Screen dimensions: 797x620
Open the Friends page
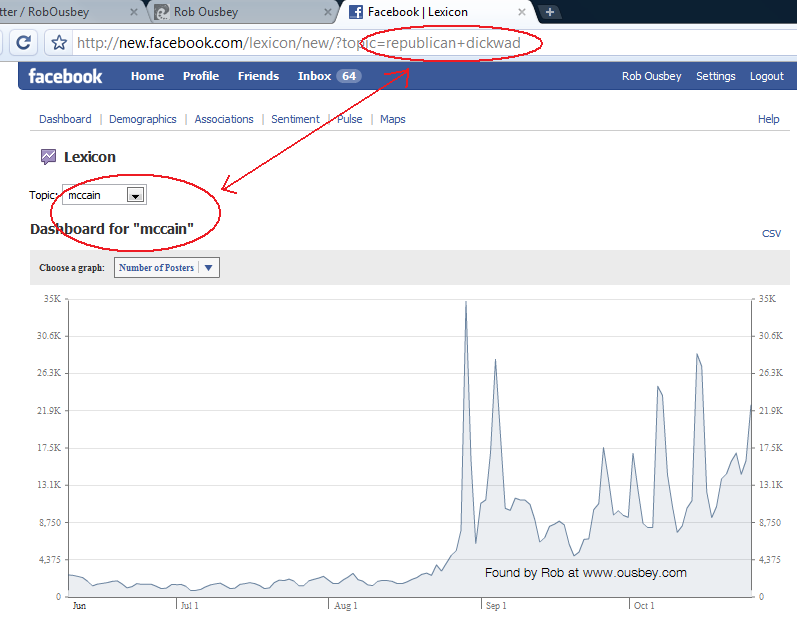(x=258, y=76)
